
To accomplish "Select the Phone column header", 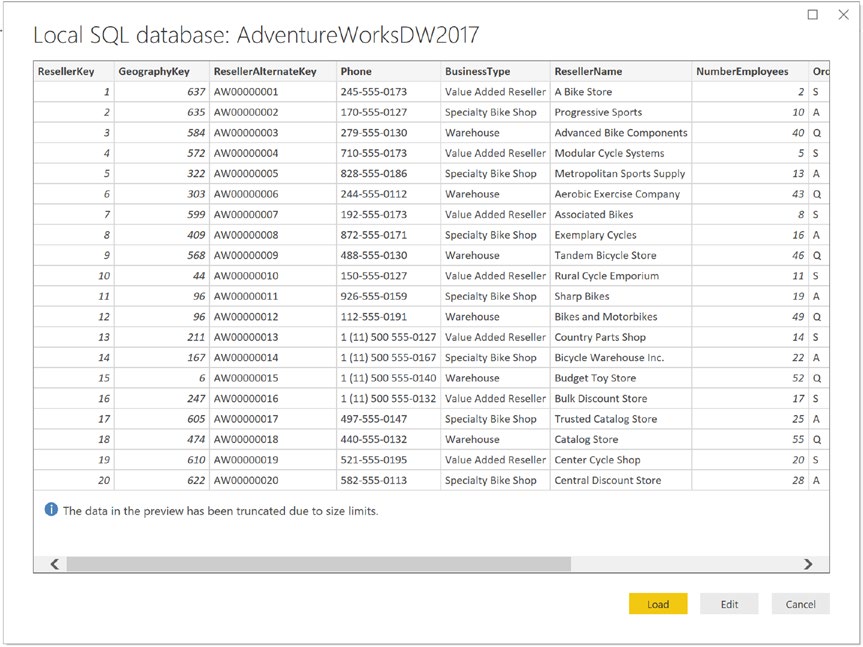I will pos(388,72).
